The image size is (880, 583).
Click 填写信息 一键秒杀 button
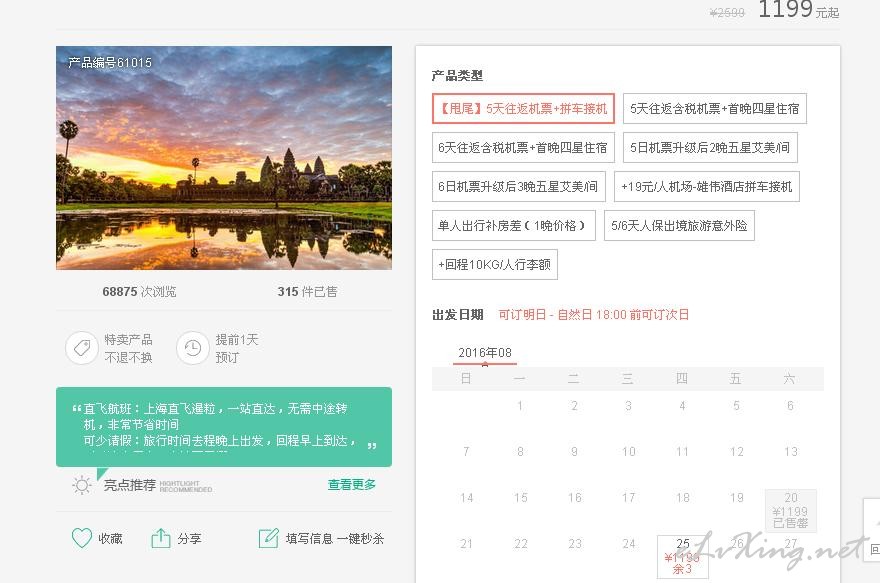(x=335, y=539)
